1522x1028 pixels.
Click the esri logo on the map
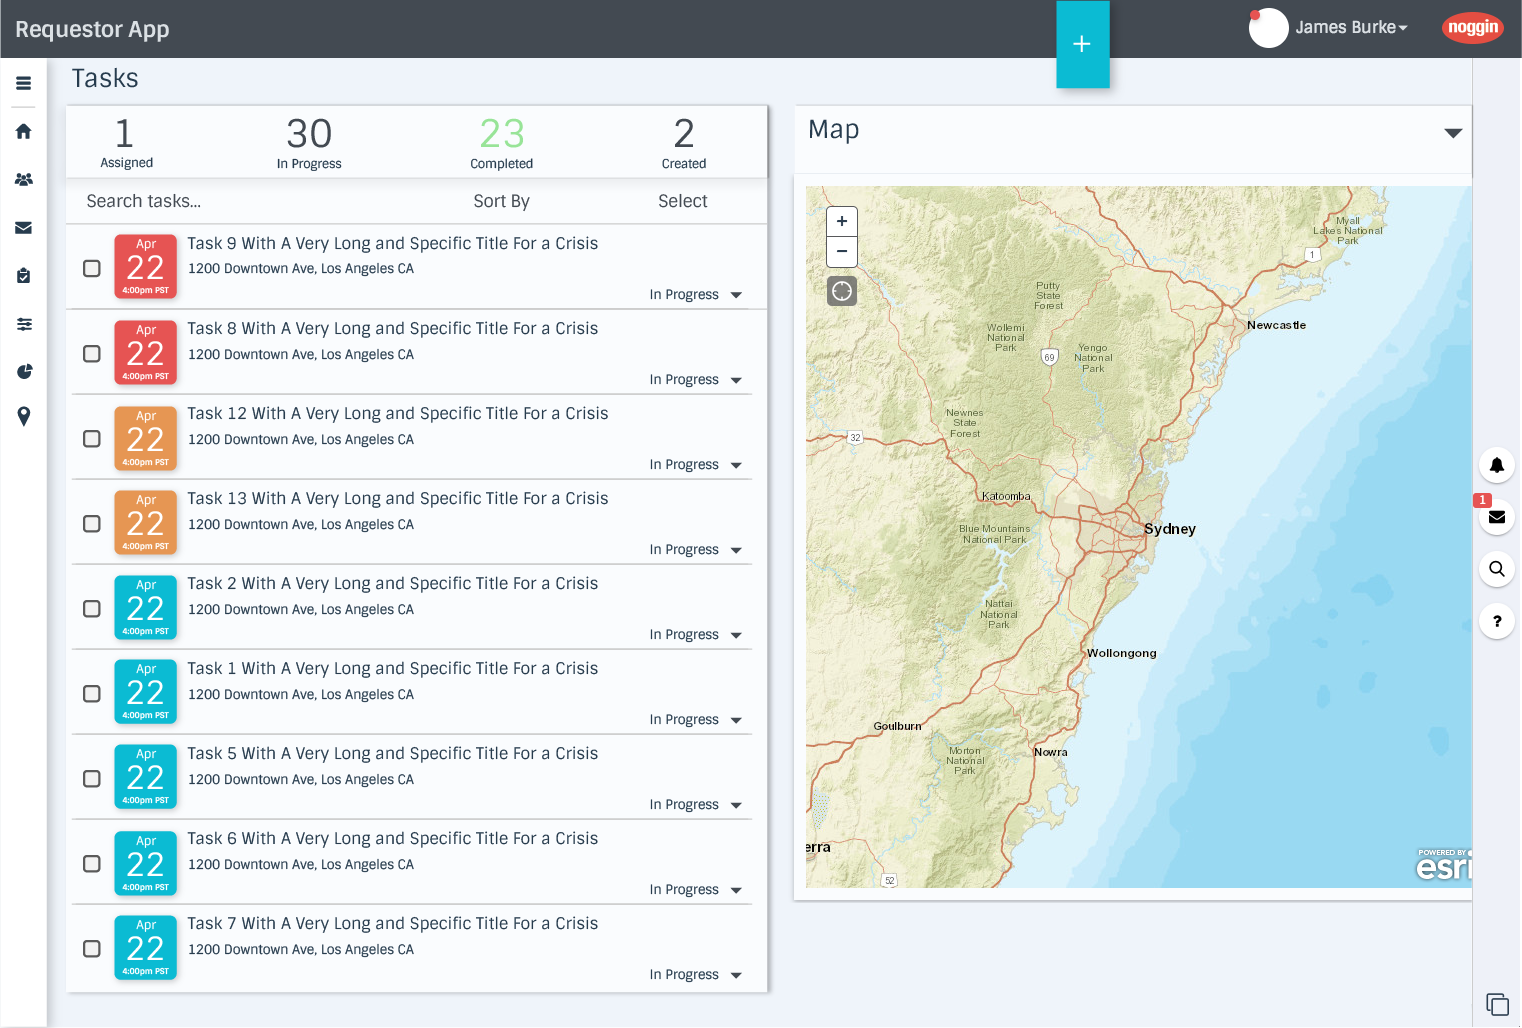tap(1444, 864)
